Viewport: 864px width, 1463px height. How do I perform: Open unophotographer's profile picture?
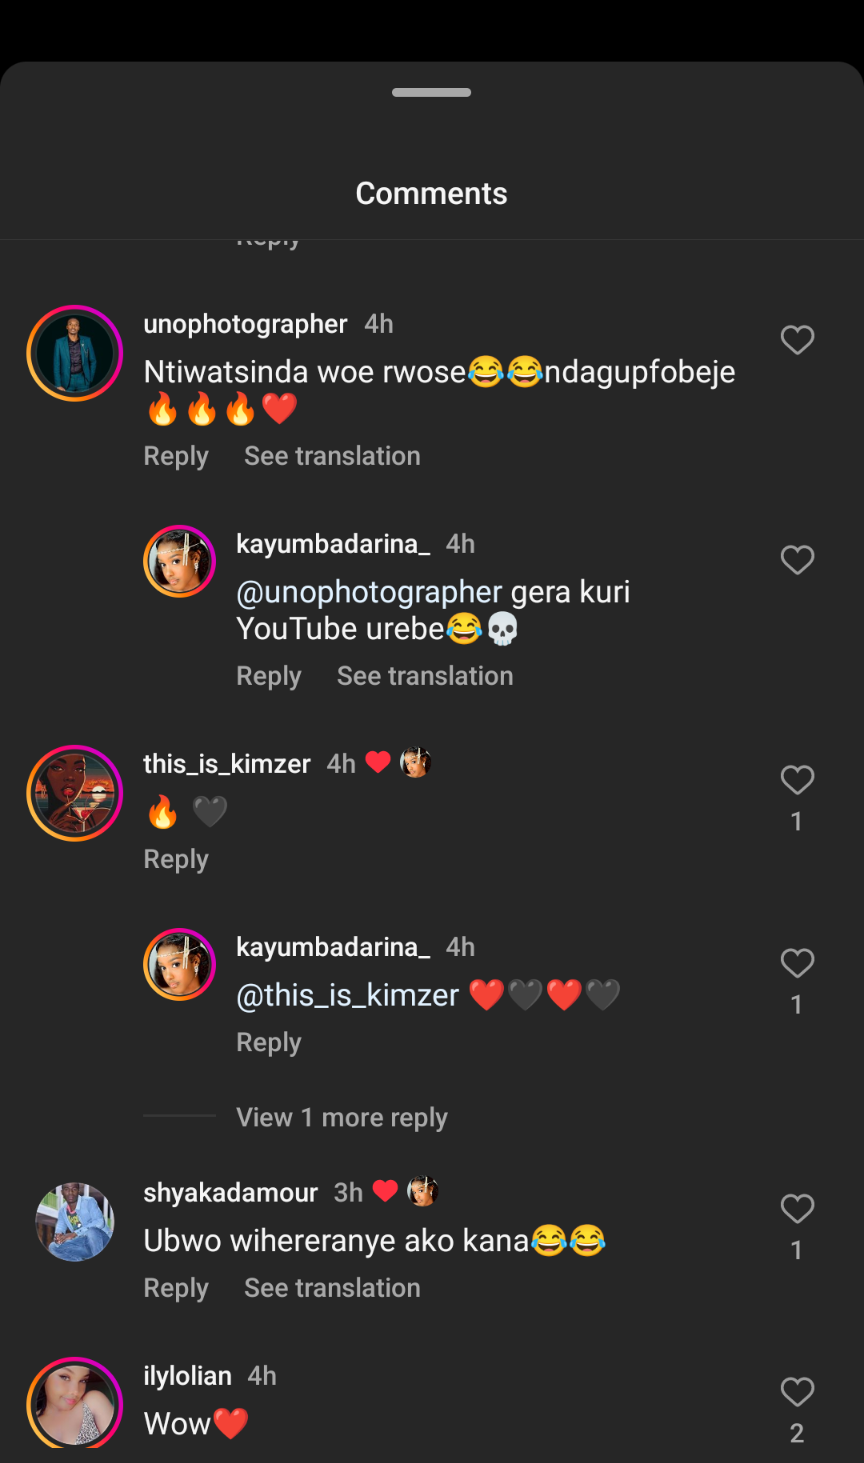[74, 354]
